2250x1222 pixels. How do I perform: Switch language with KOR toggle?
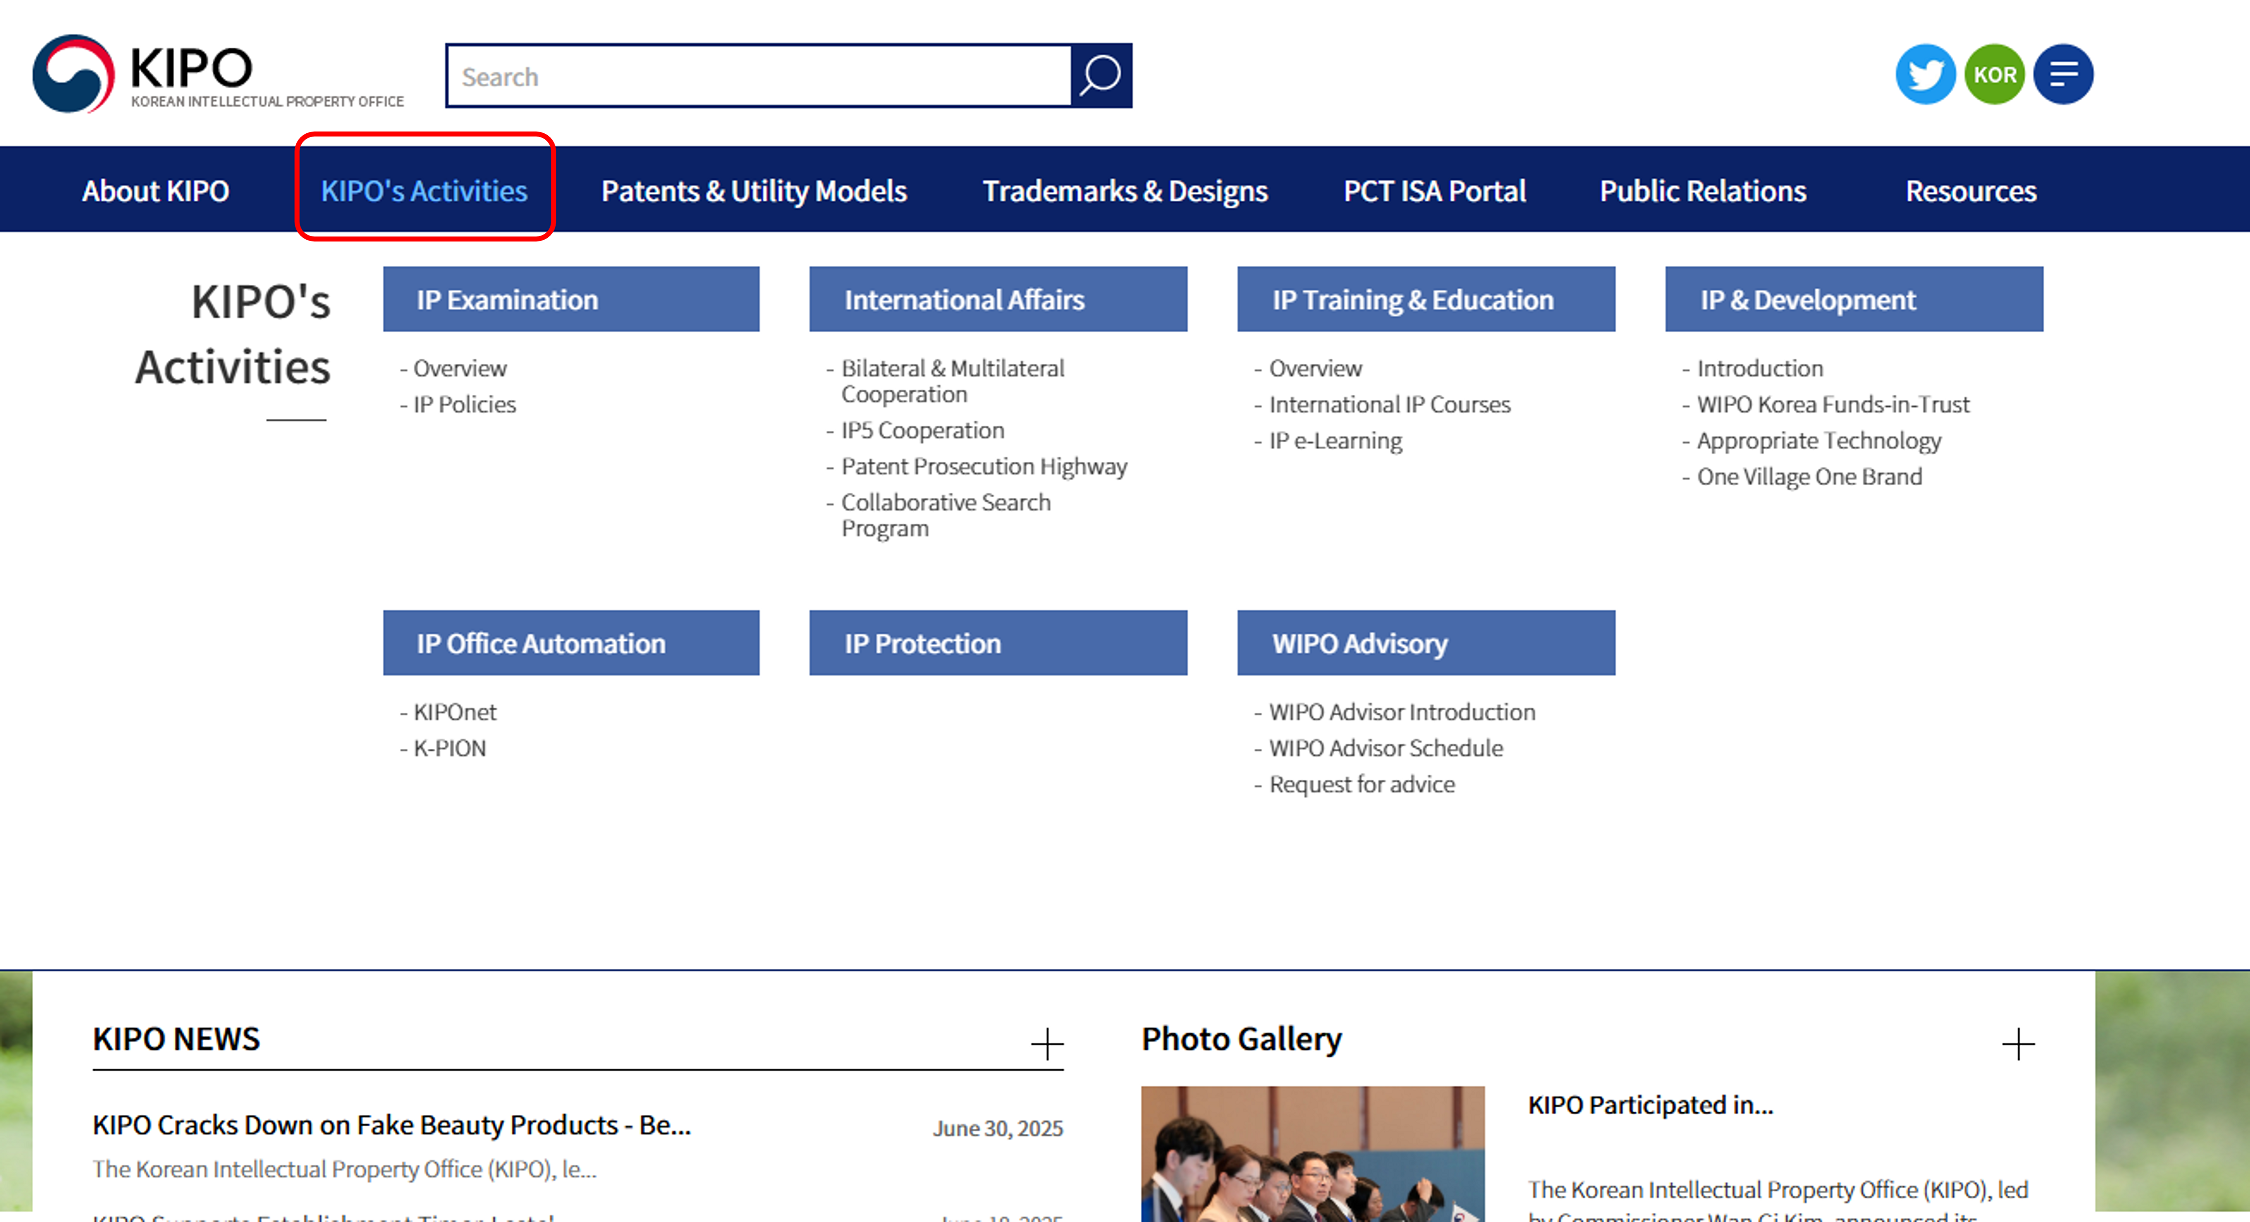pos(1994,74)
